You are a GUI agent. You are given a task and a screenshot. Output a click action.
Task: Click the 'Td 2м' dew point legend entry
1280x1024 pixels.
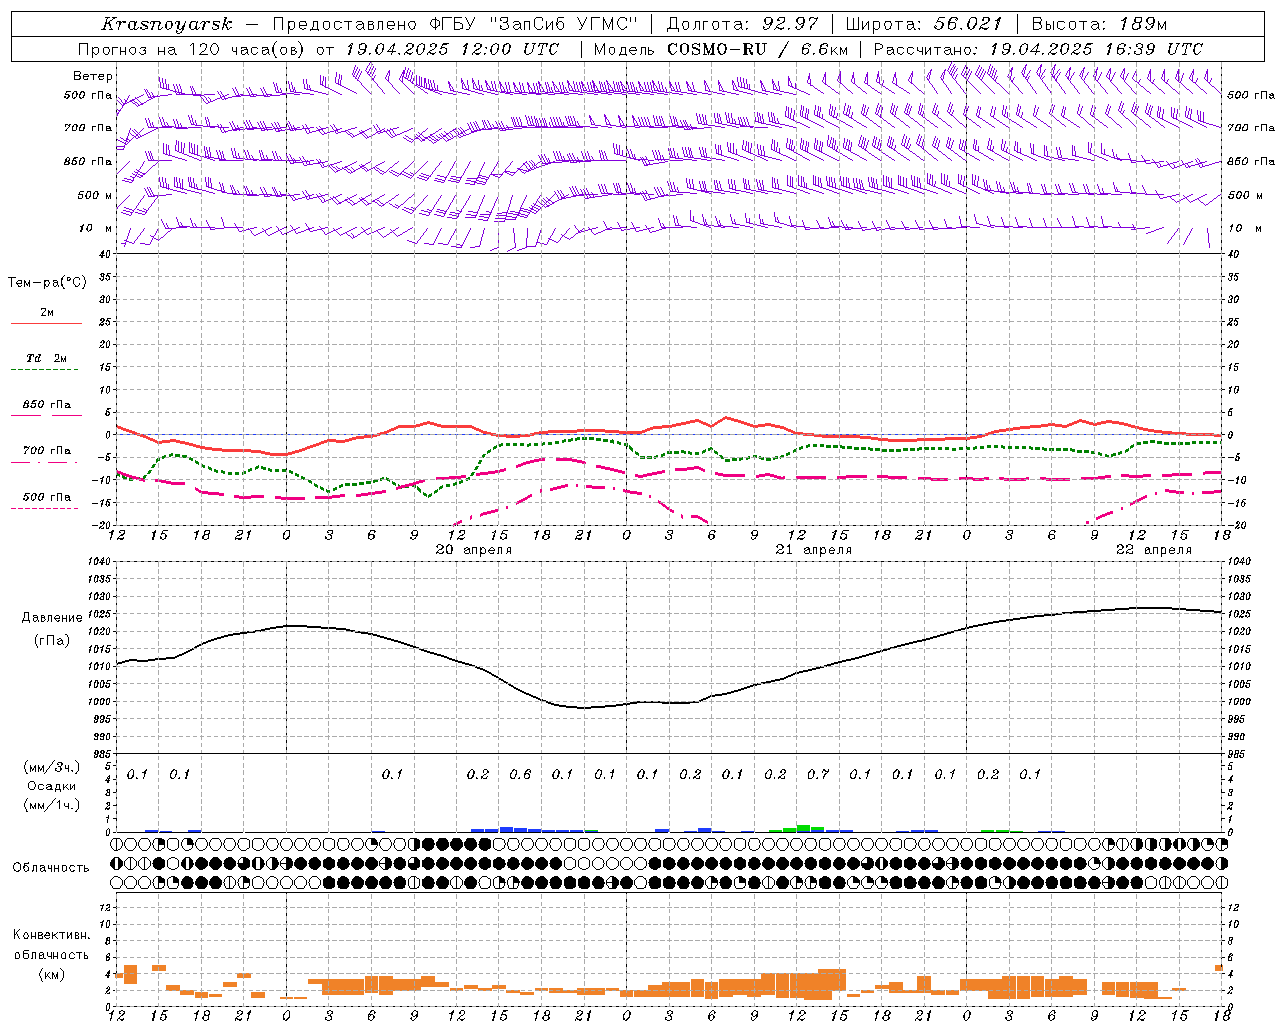coord(47,358)
